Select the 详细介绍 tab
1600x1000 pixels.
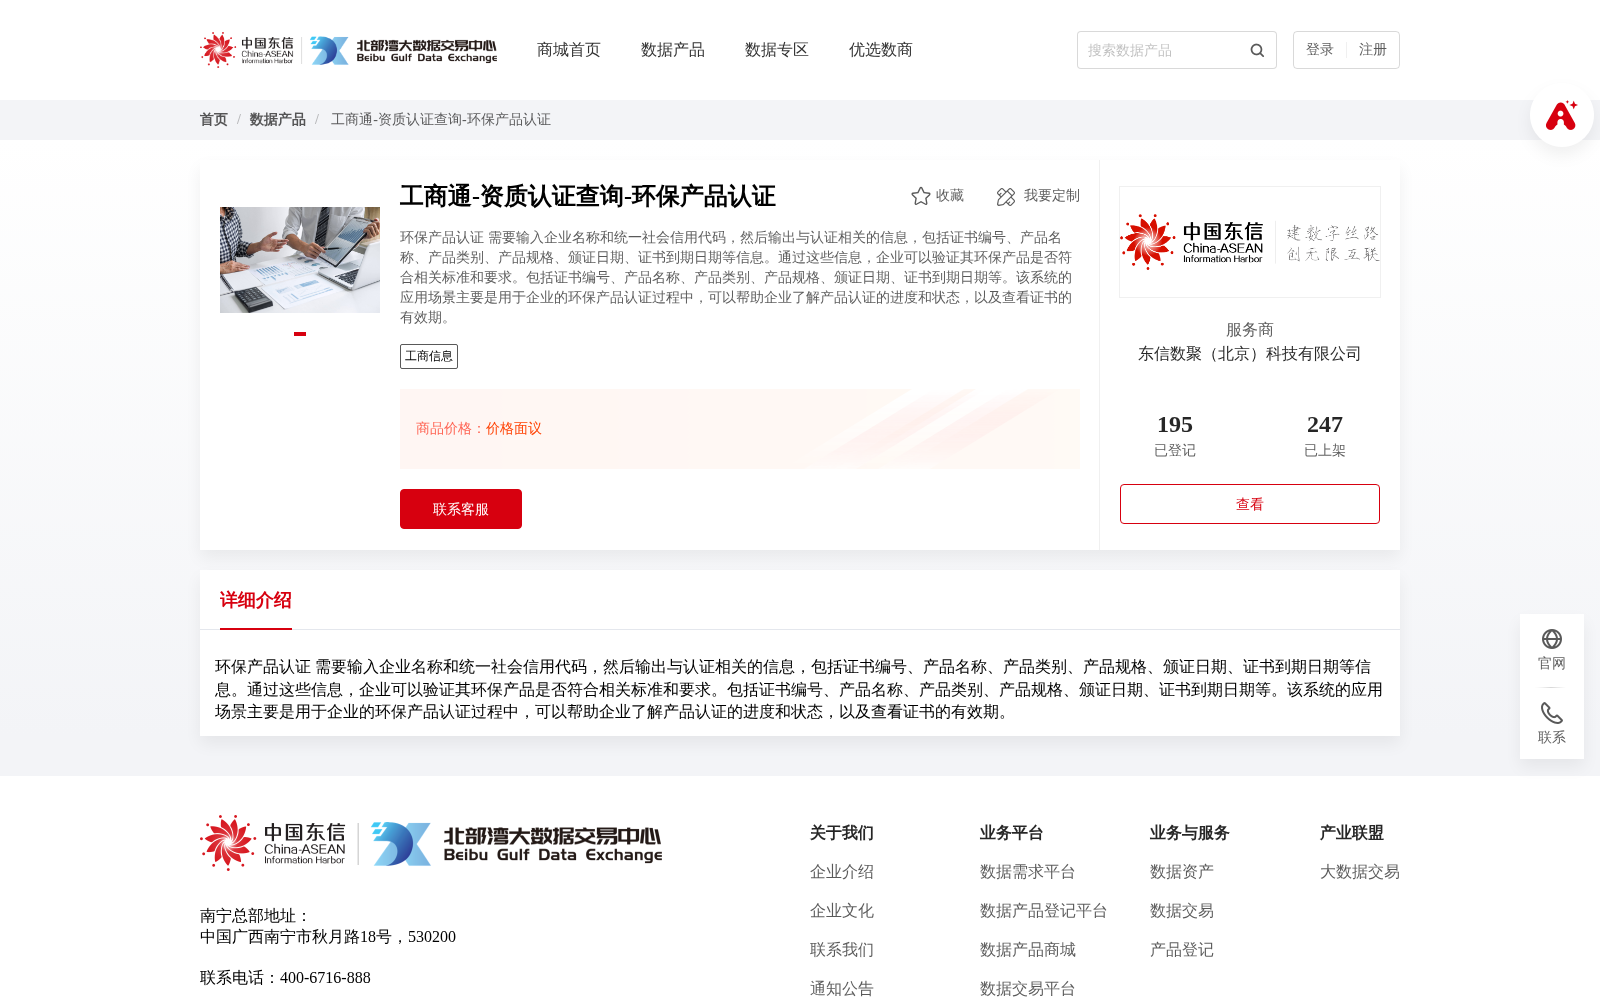tap(256, 600)
